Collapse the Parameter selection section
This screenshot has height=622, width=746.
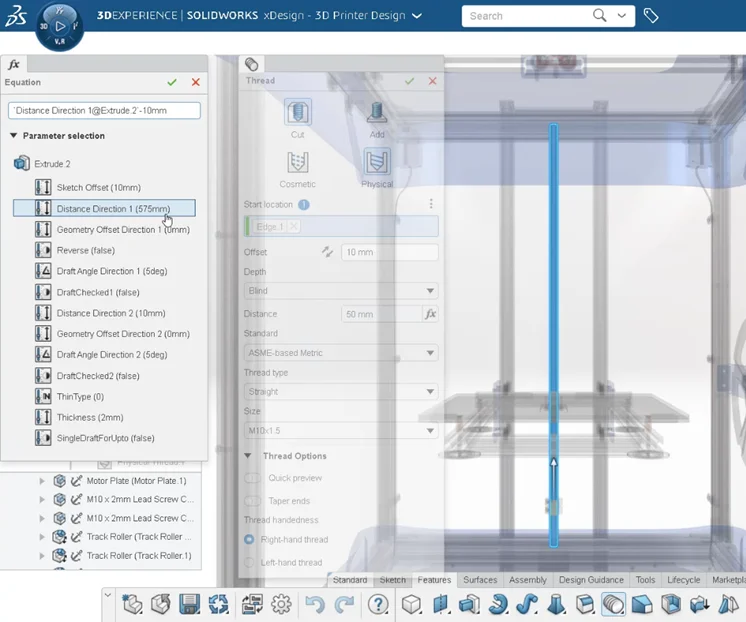click(14, 136)
